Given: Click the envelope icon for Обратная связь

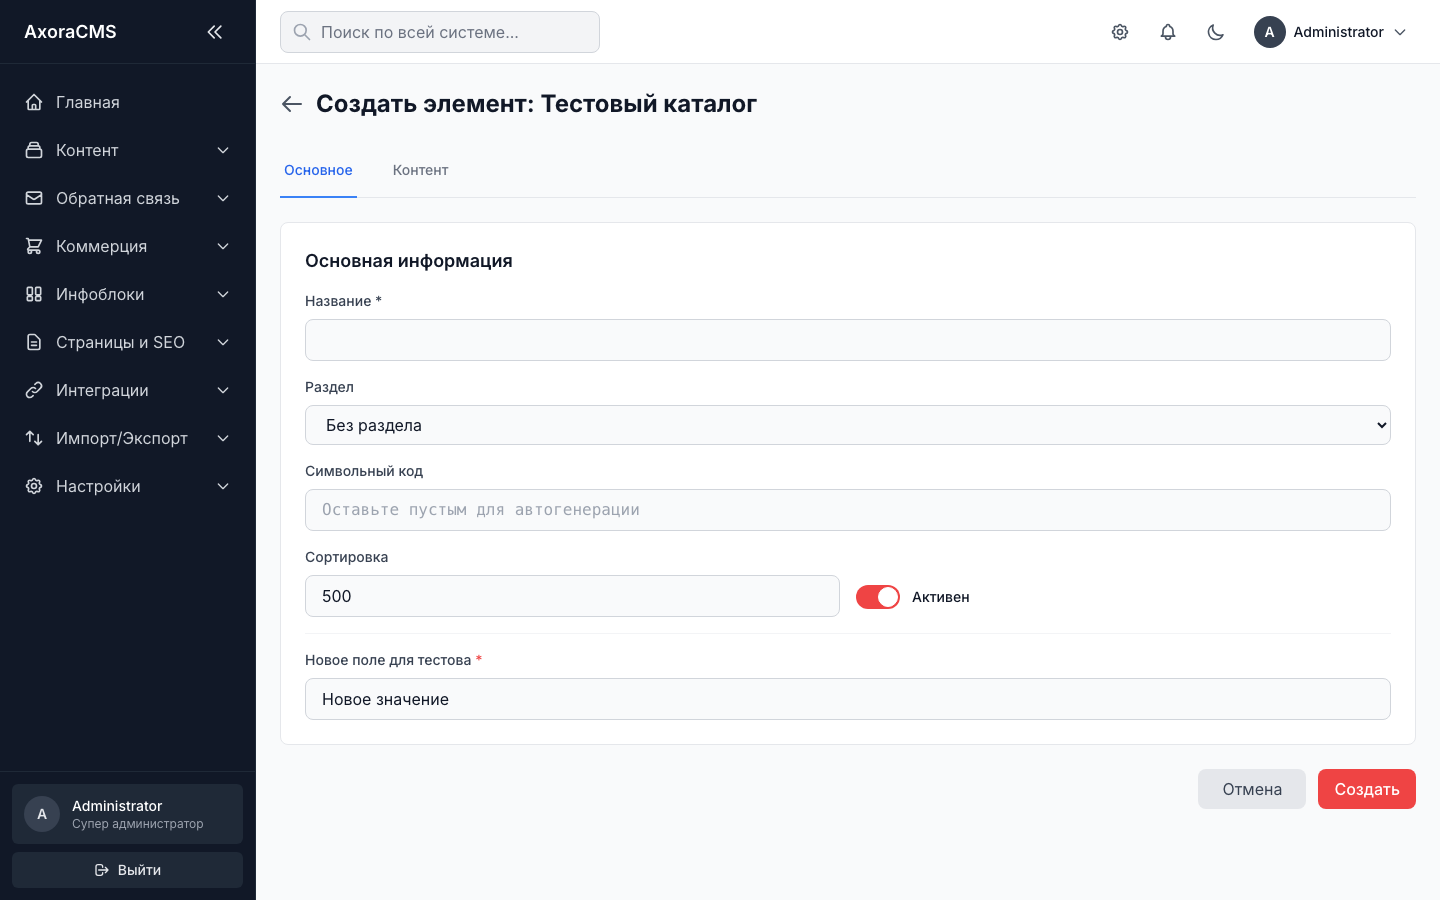Looking at the screenshot, I should [34, 198].
